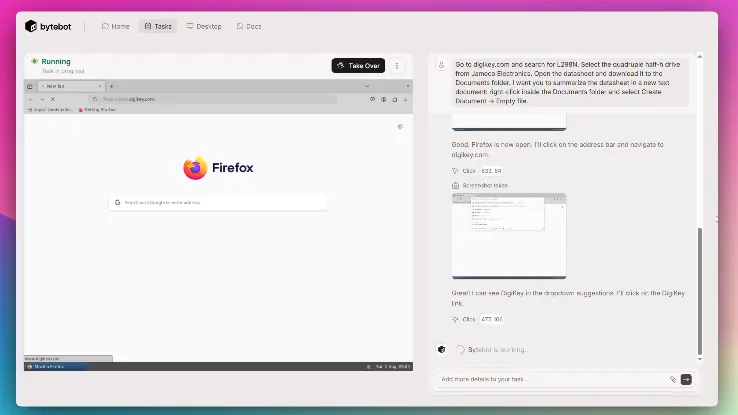Screen dimensions: 738x415
Task: Click the Mozilla Firefox taskbar item
Action: 55,367
